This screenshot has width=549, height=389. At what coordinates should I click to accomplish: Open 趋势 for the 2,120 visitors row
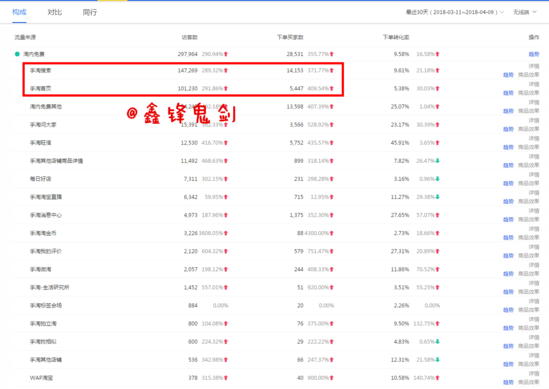coord(508,256)
